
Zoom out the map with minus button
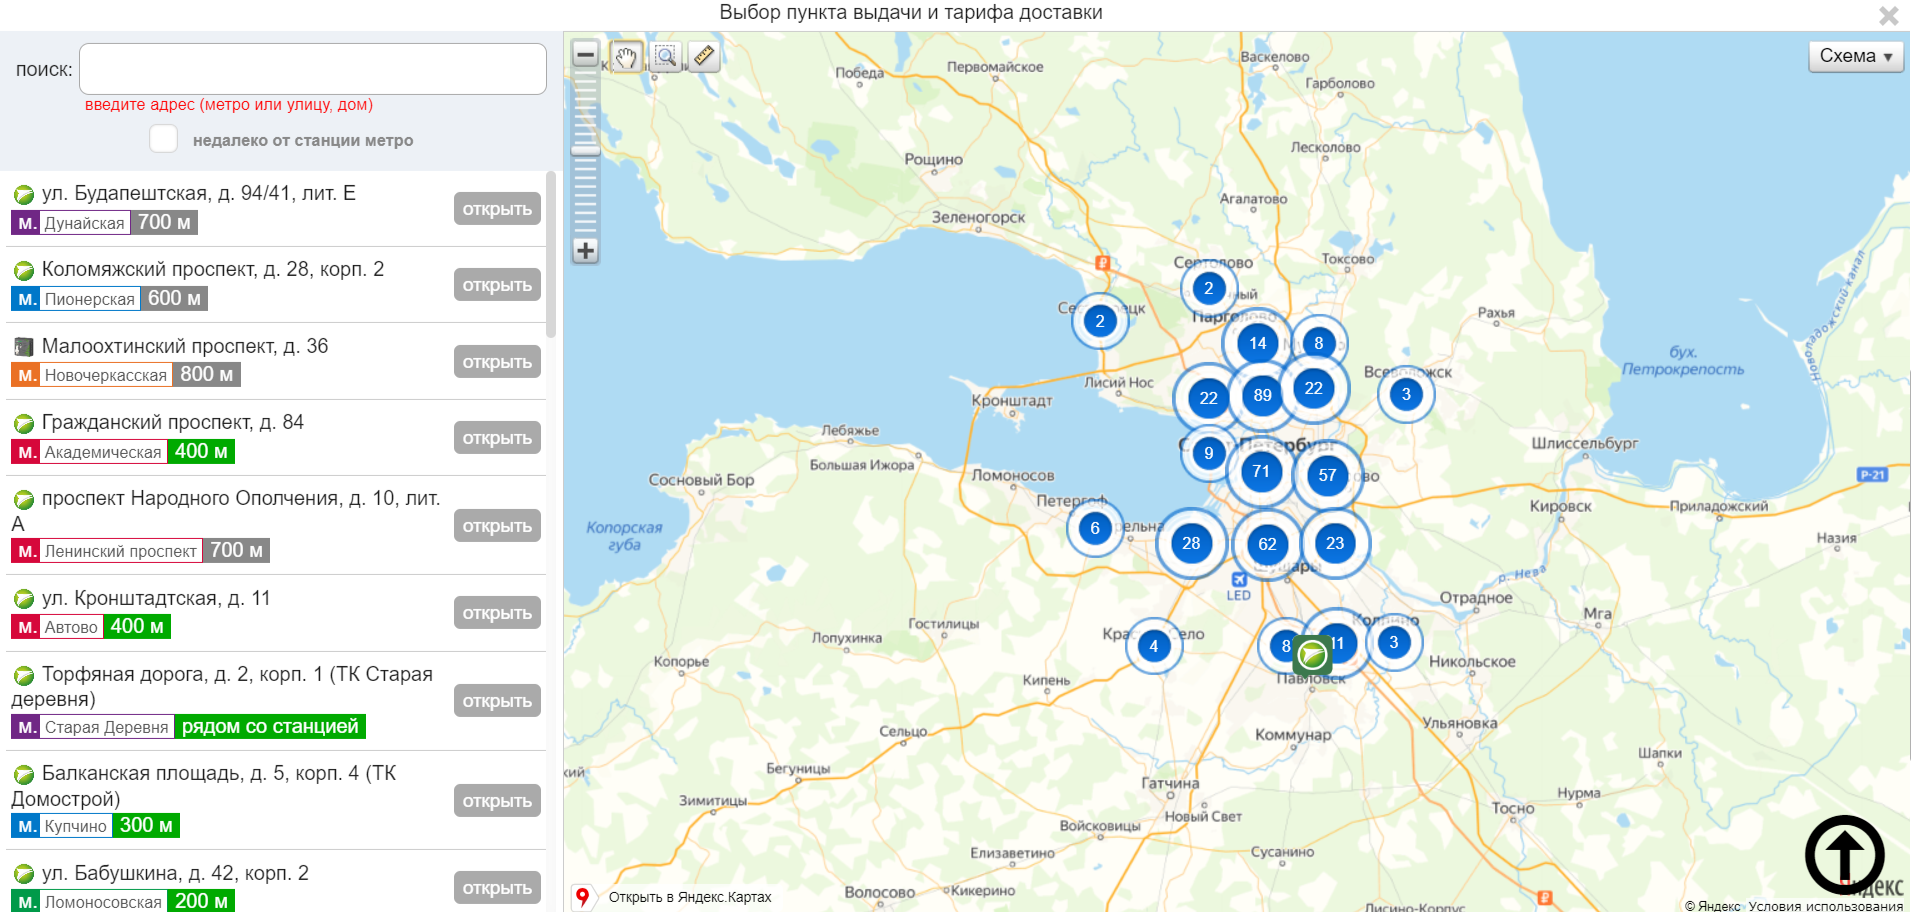pos(586,54)
